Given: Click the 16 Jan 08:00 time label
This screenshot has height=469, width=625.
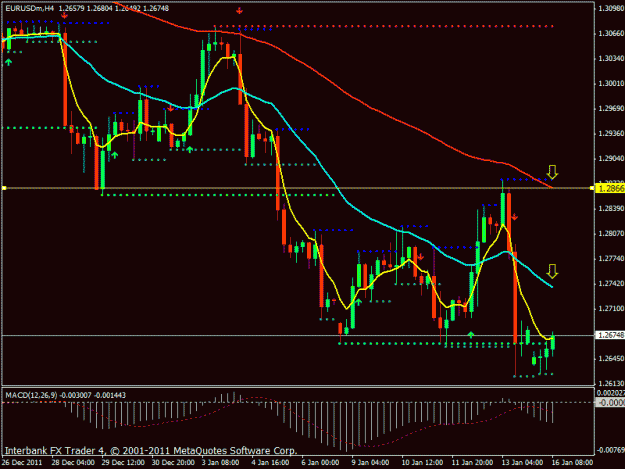Looking at the screenshot, I should (x=572, y=462).
